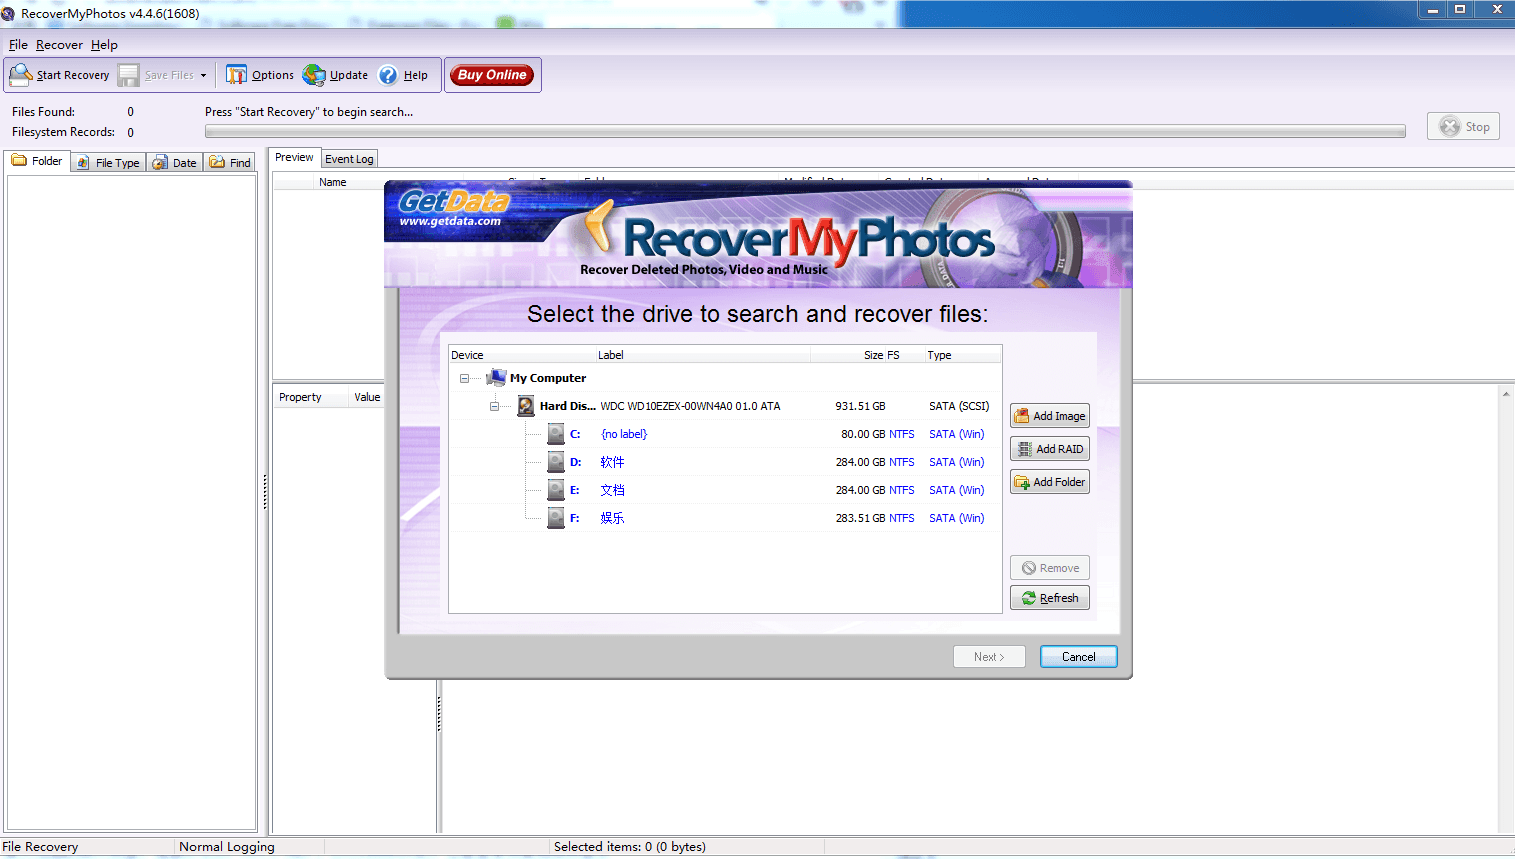
Task: Open Help from the toolbar
Action: coord(388,74)
